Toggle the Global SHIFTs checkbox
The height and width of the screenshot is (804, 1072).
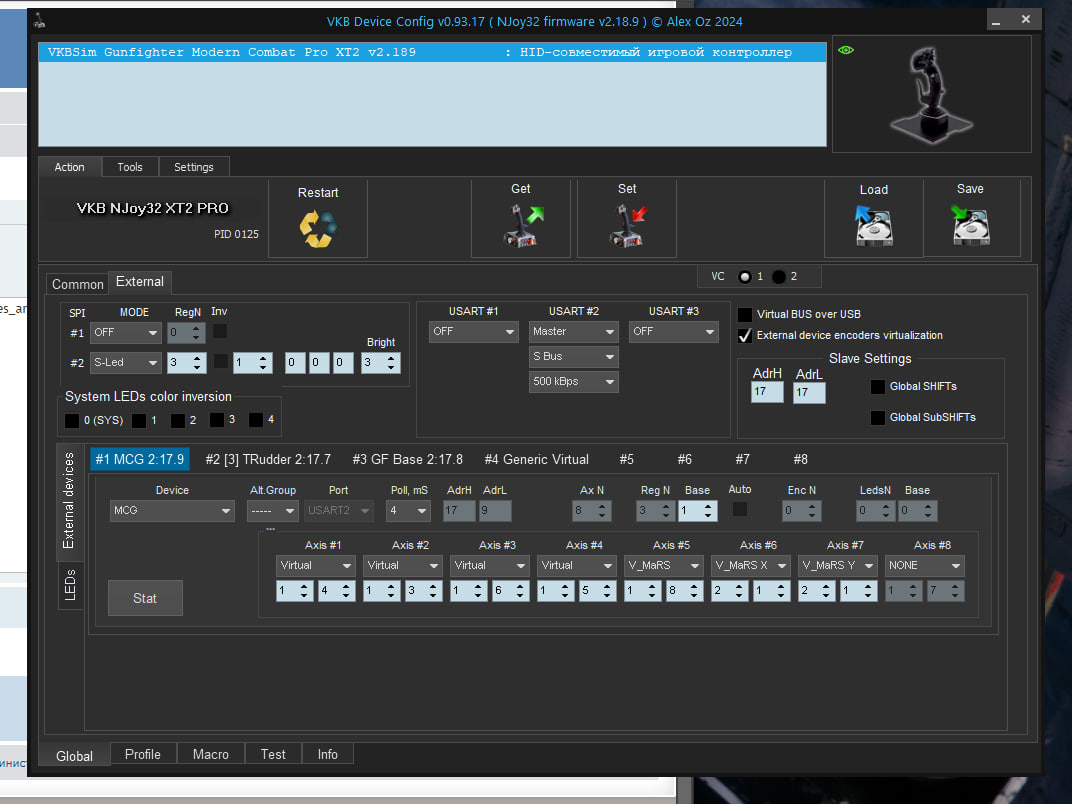878,386
